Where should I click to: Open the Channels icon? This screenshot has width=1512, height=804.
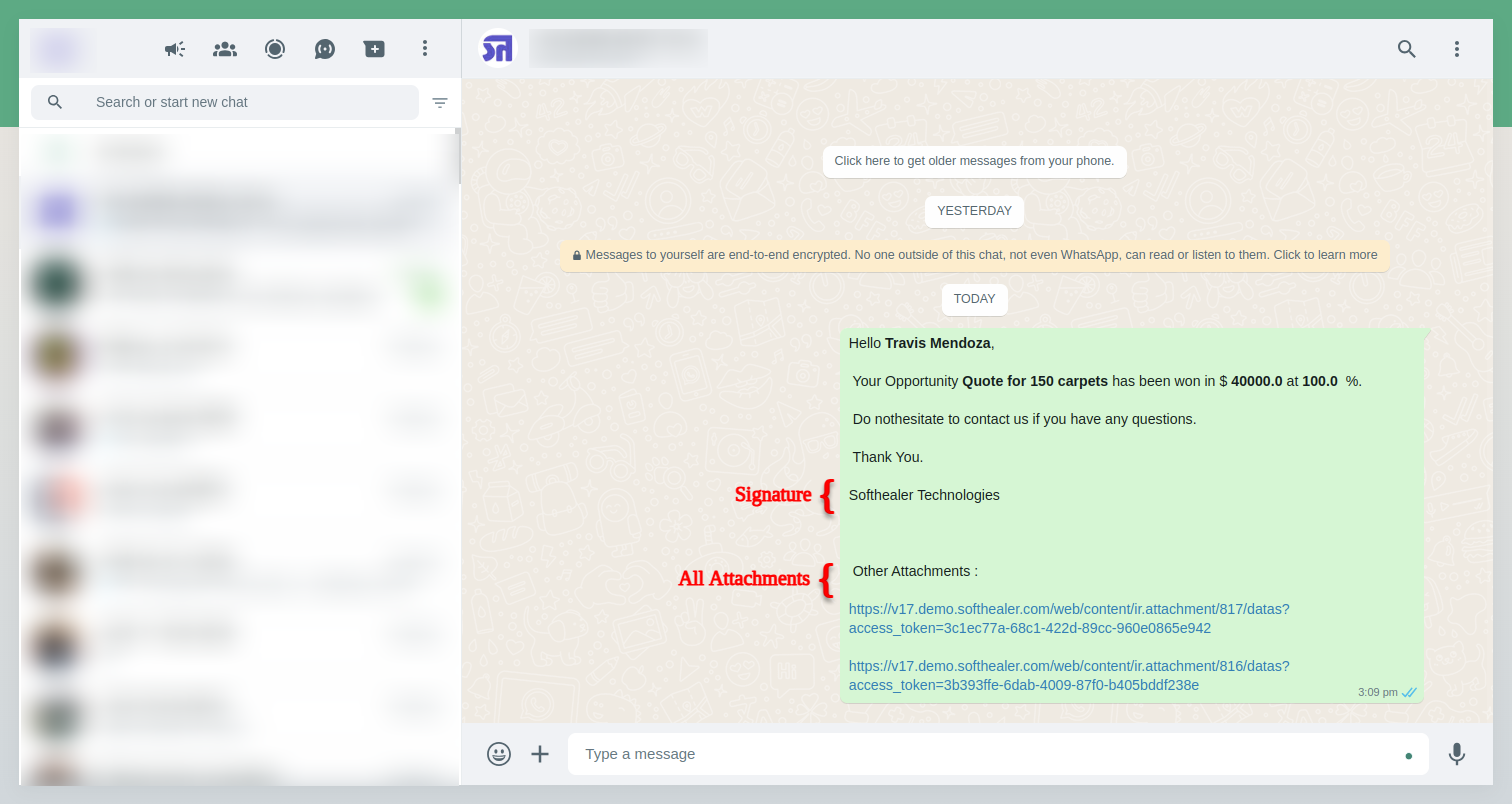pos(325,48)
